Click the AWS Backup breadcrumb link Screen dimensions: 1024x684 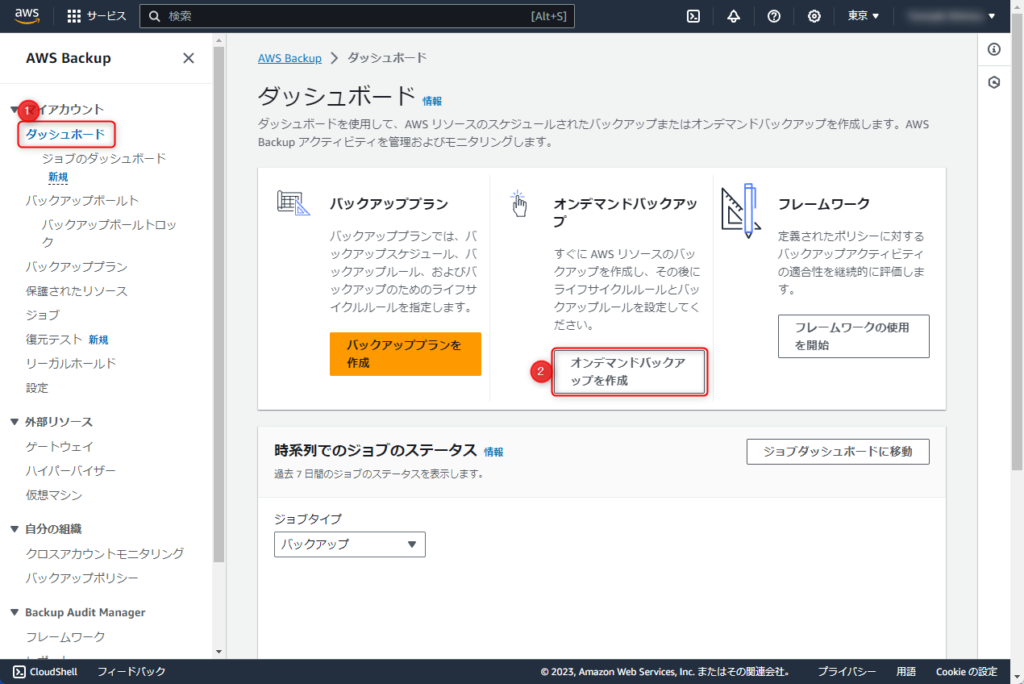click(x=290, y=58)
